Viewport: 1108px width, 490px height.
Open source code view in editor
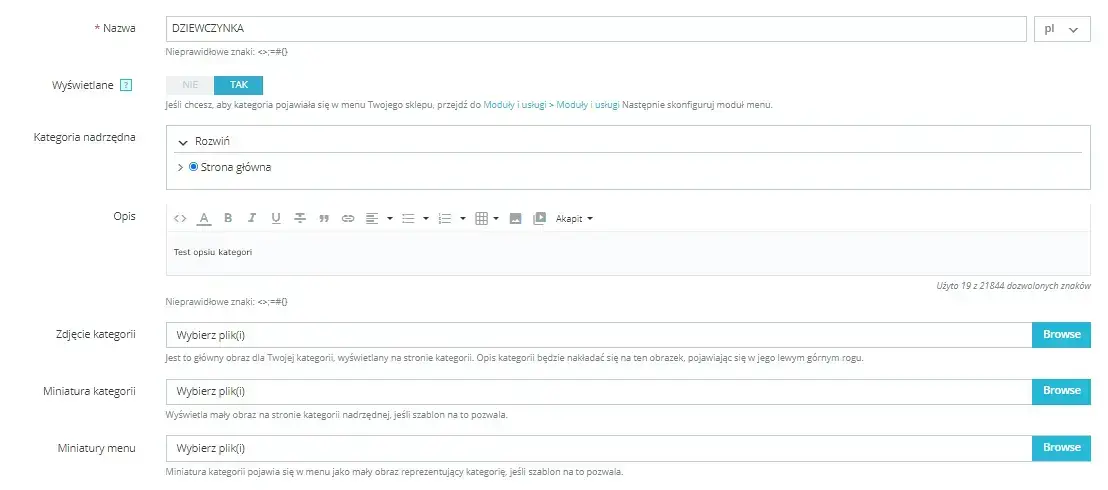click(180, 218)
